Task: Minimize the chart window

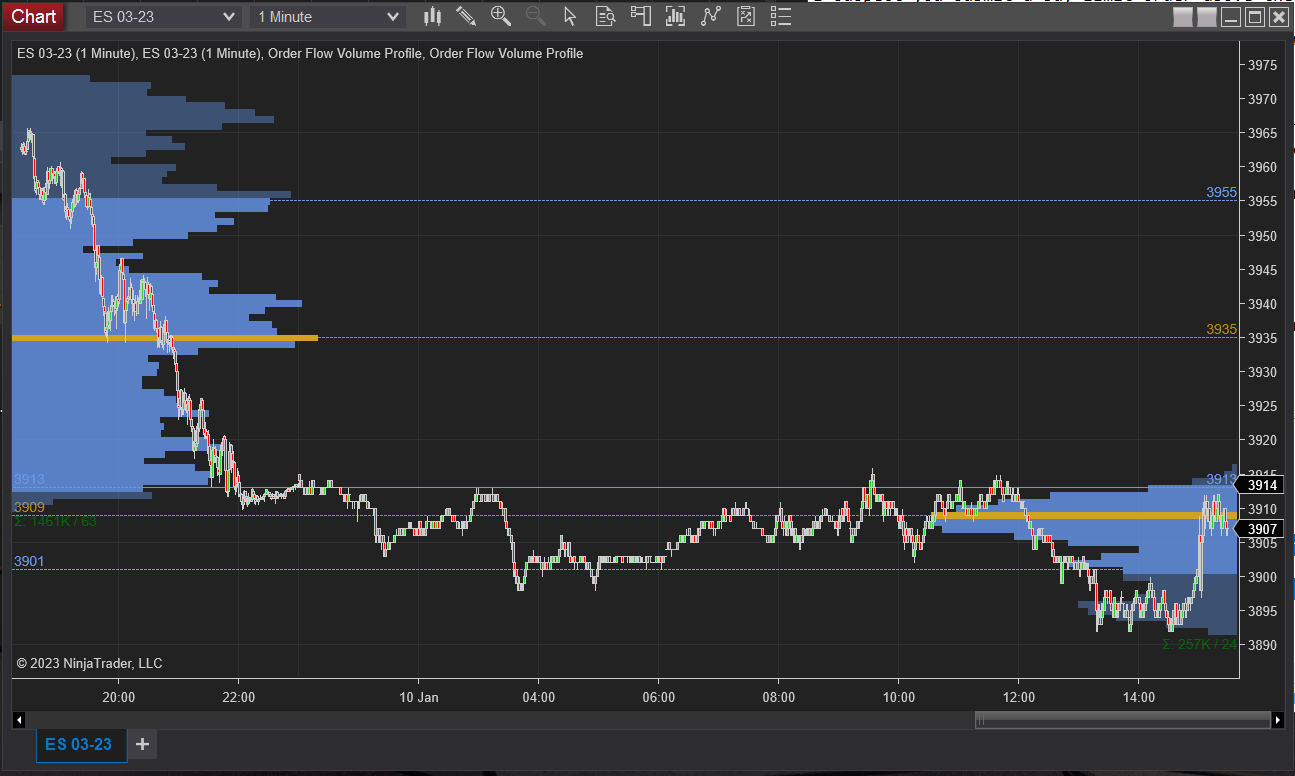Action: point(1231,17)
